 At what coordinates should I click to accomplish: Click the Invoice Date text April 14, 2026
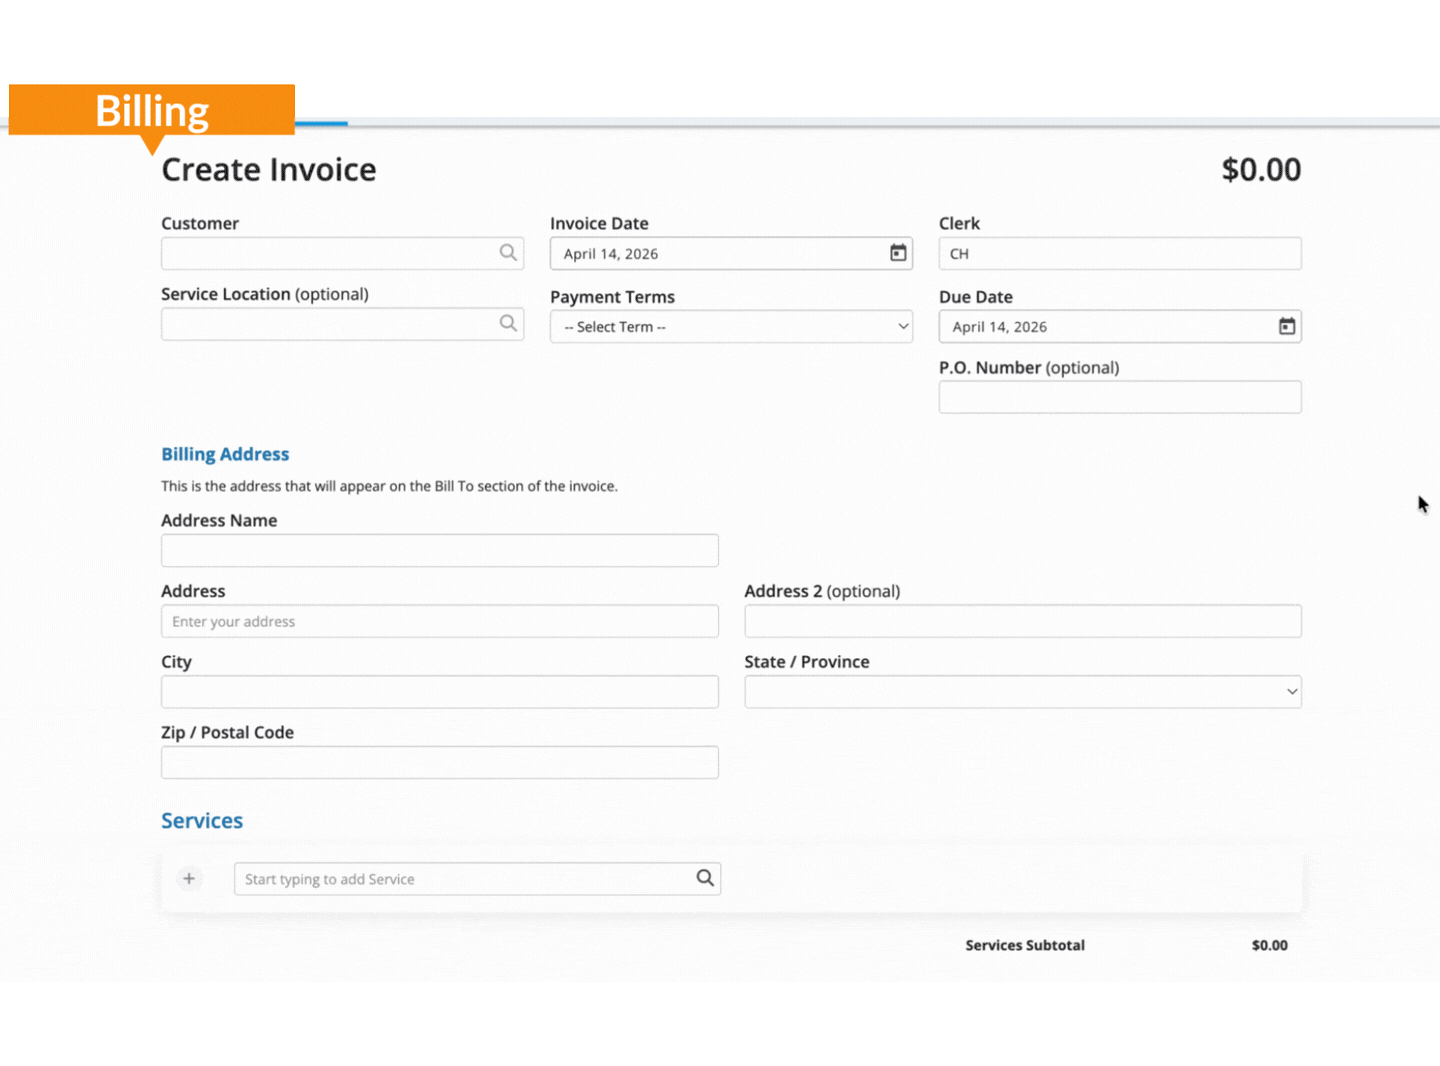coord(611,254)
